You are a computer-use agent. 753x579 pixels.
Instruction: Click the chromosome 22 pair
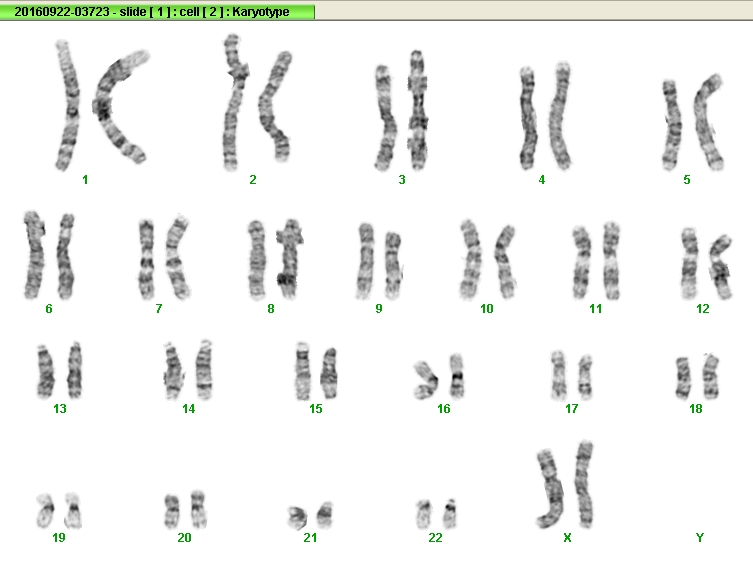(x=436, y=514)
